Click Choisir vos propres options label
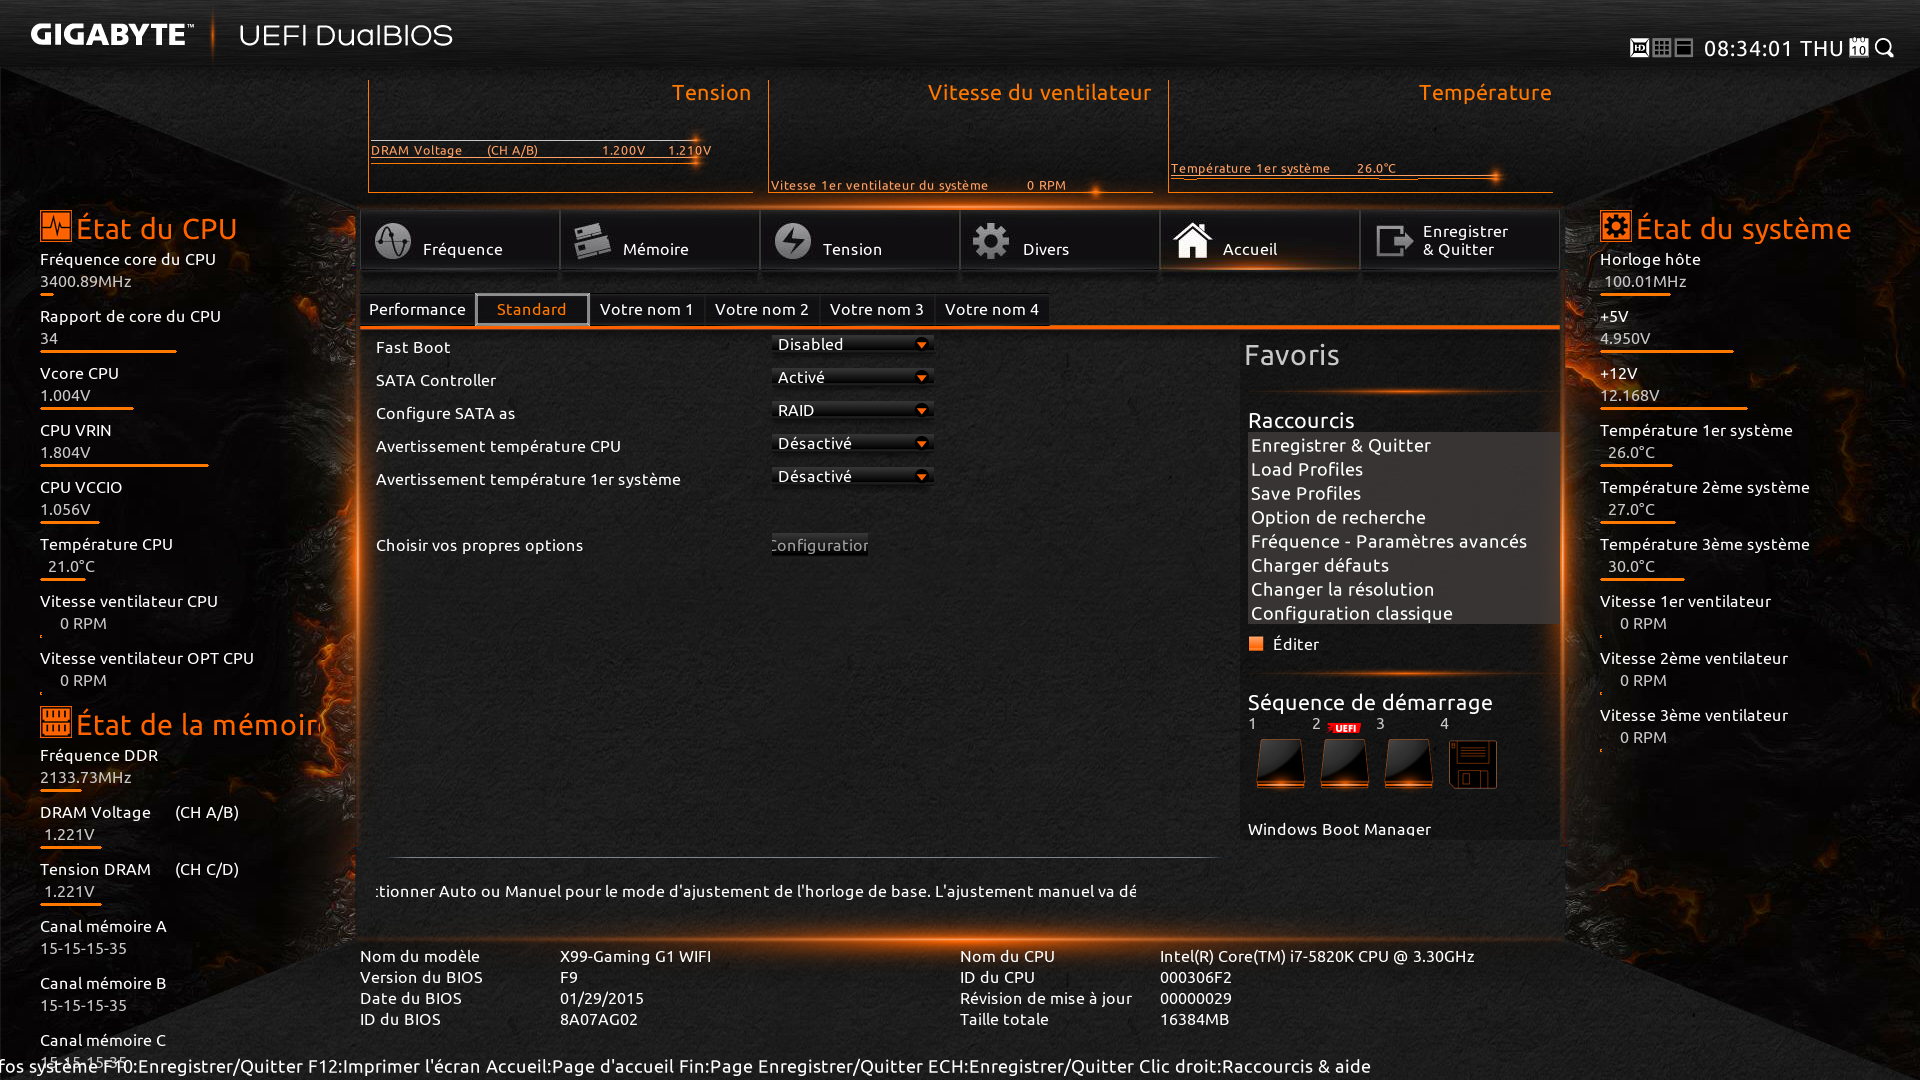 pos(479,545)
